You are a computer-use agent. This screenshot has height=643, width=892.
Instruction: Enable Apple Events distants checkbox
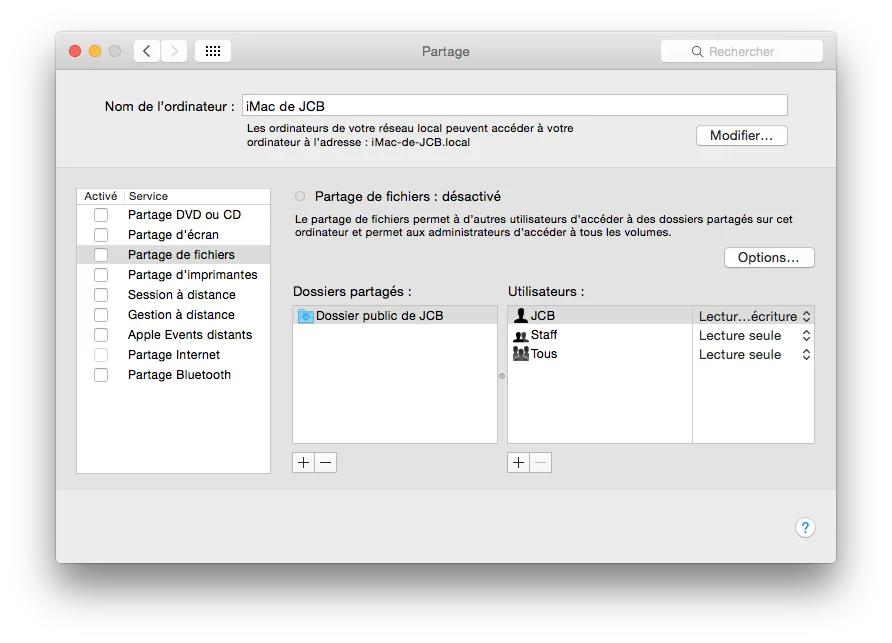click(101, 335)
